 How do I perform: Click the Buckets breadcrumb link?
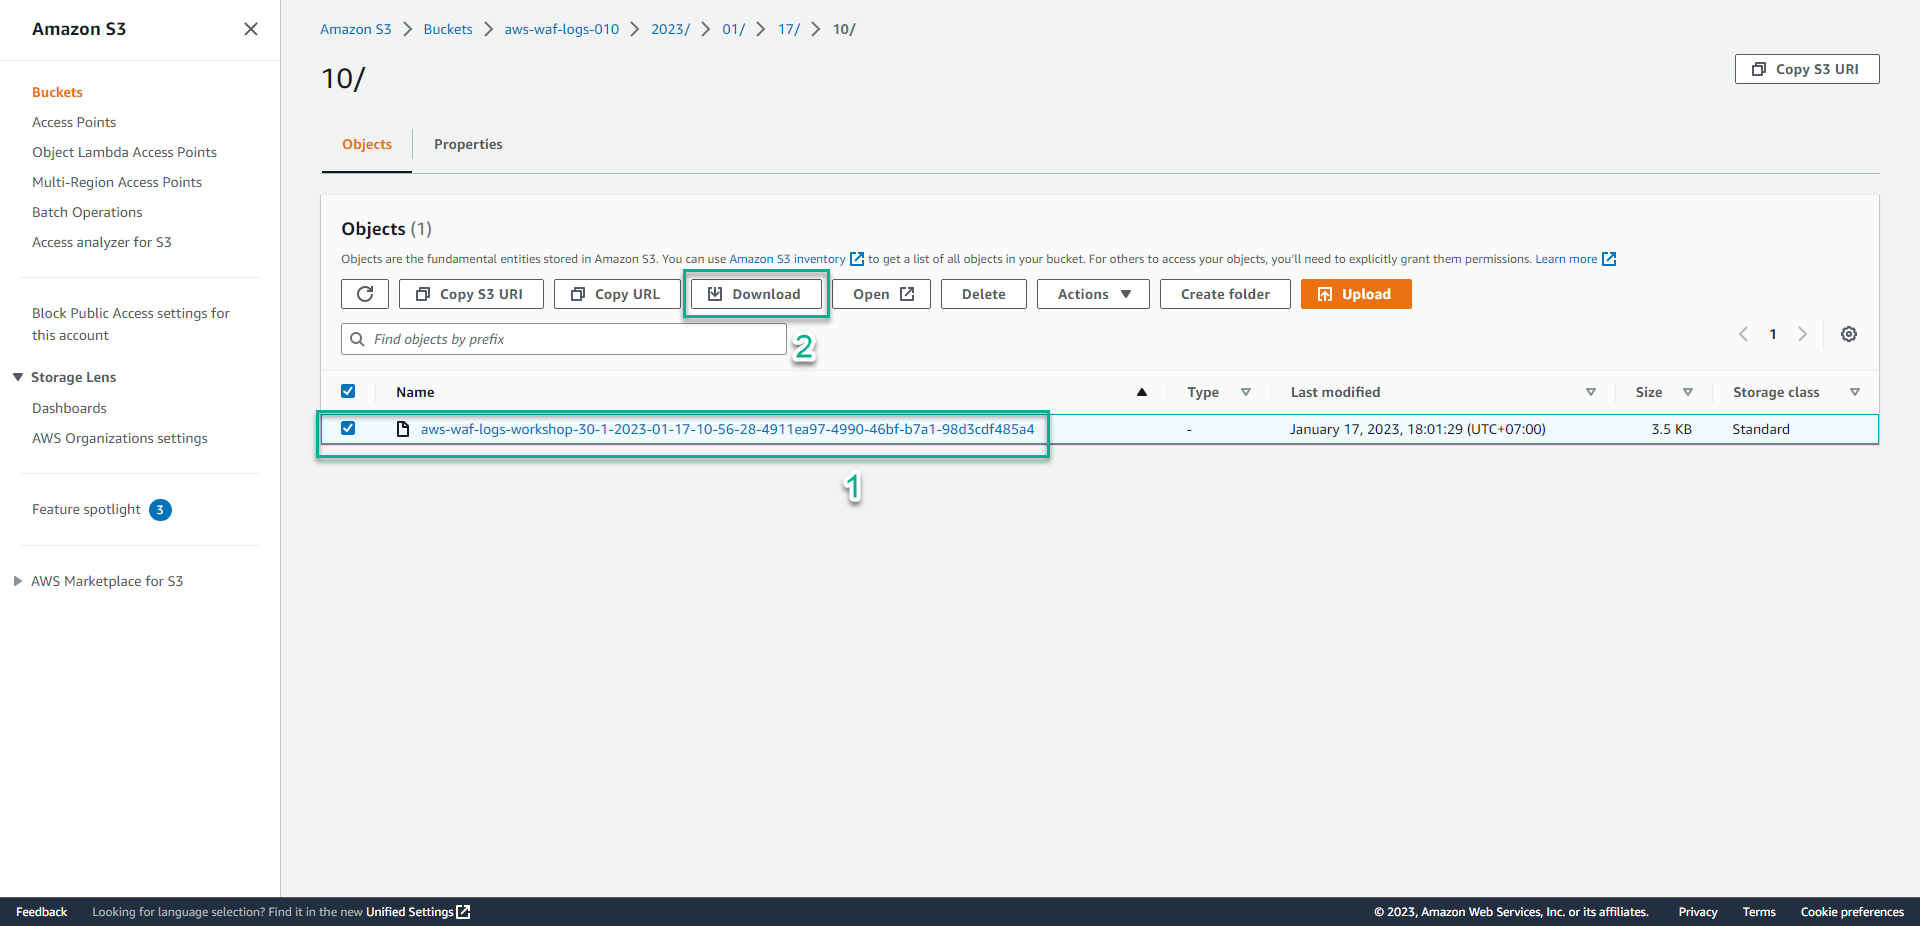(448, 29)
